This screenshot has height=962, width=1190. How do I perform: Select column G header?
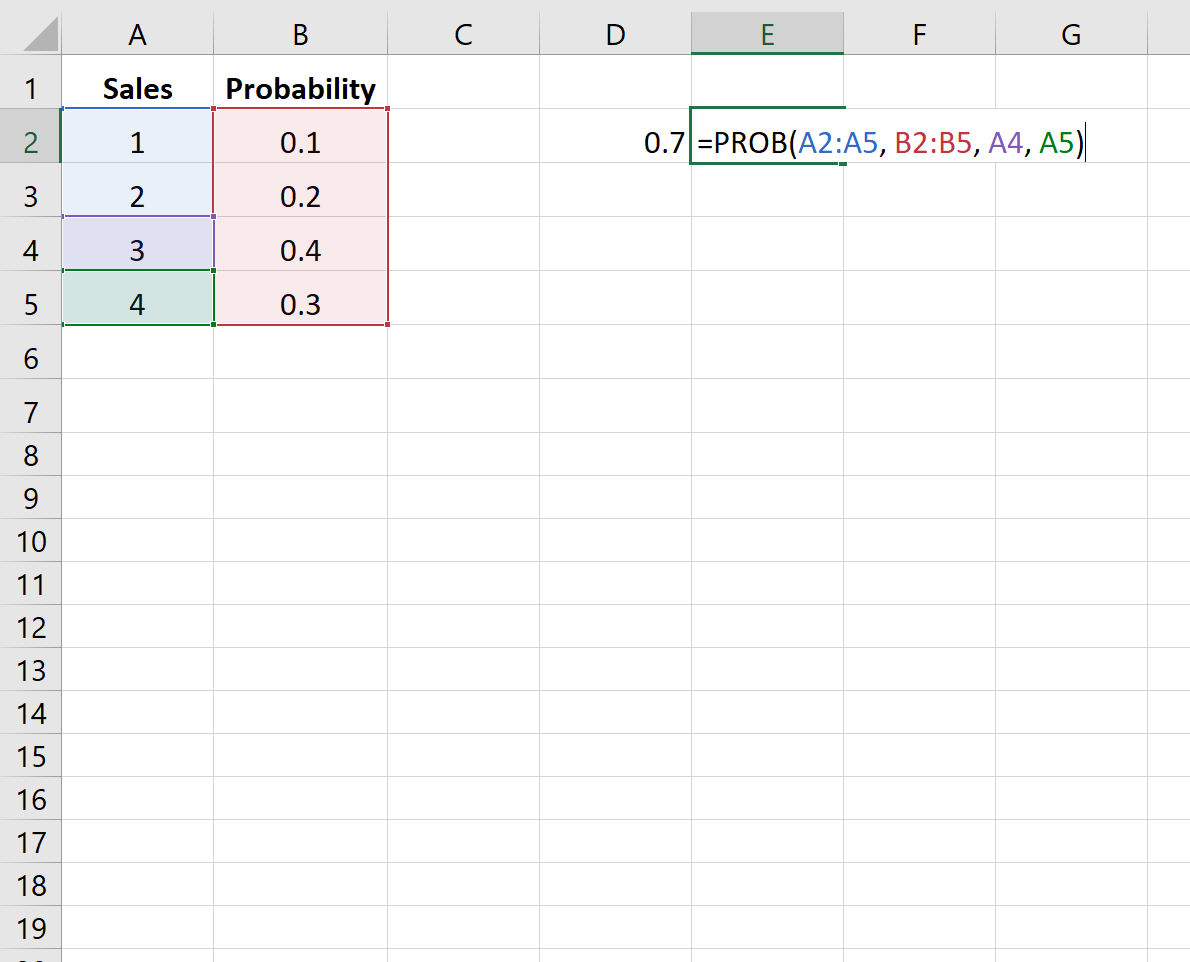pyautogui.click(x=1071, y=34)
